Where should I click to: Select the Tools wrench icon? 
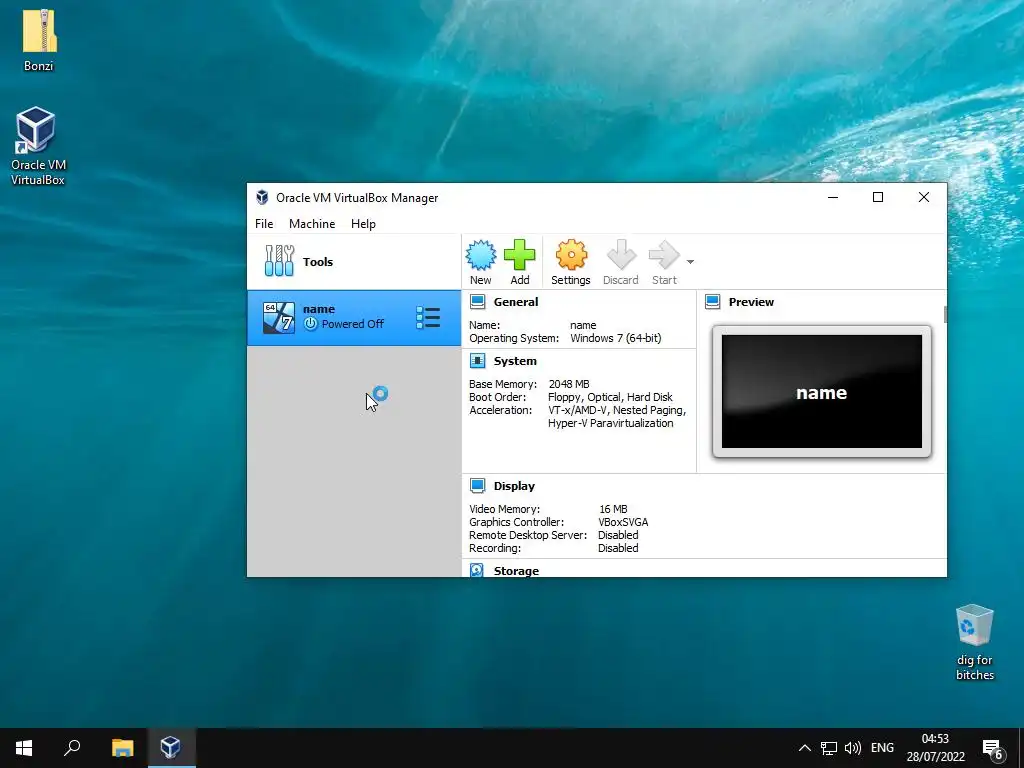[280, 261]
